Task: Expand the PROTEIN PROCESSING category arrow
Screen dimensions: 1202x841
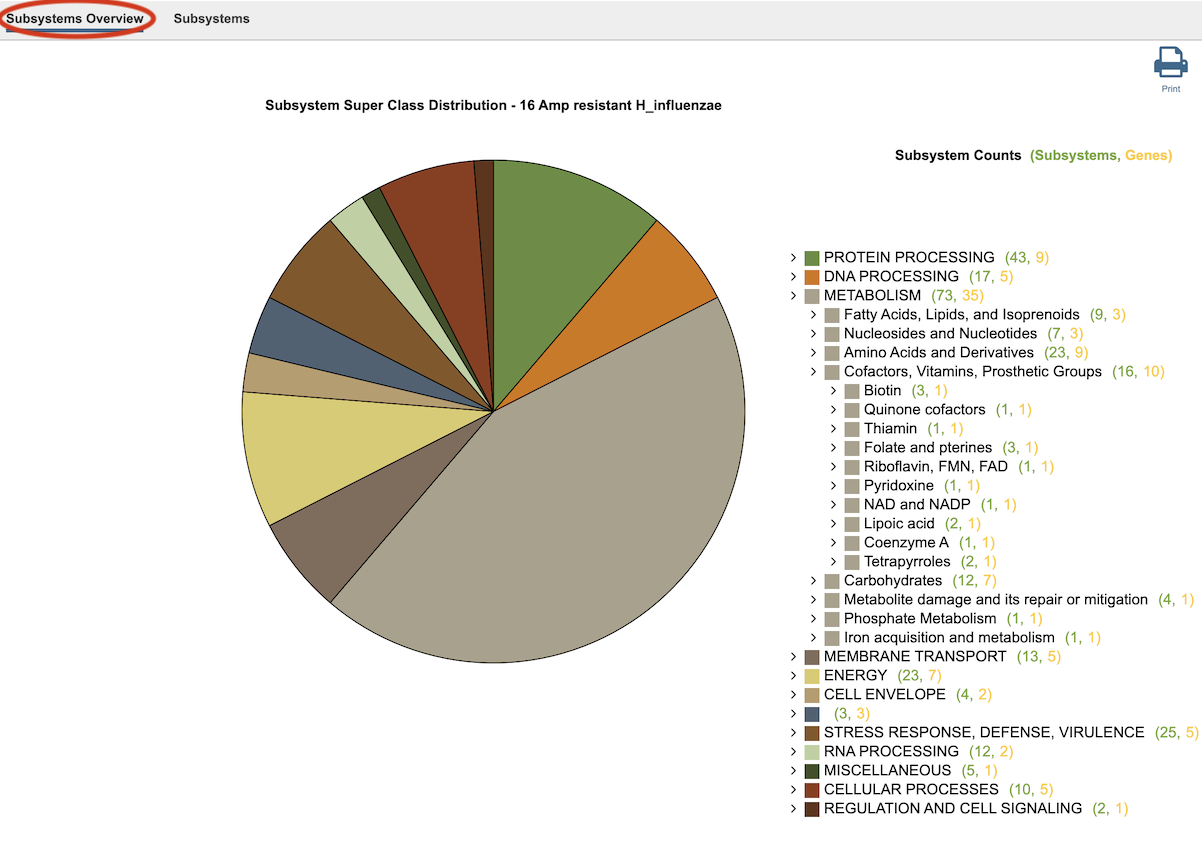Action: (x=793, y=257)
